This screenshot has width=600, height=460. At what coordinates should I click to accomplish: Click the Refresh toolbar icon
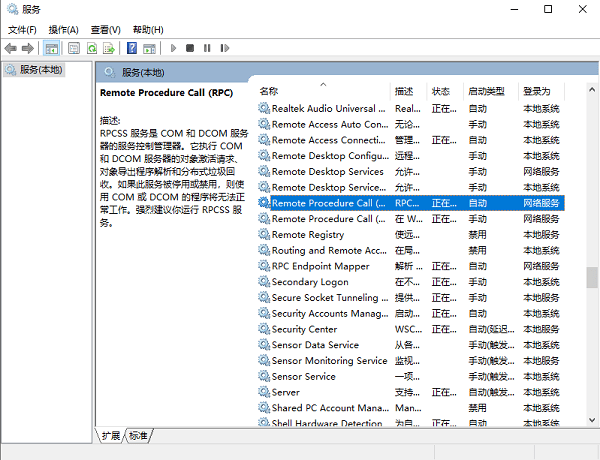pos(92,48)
